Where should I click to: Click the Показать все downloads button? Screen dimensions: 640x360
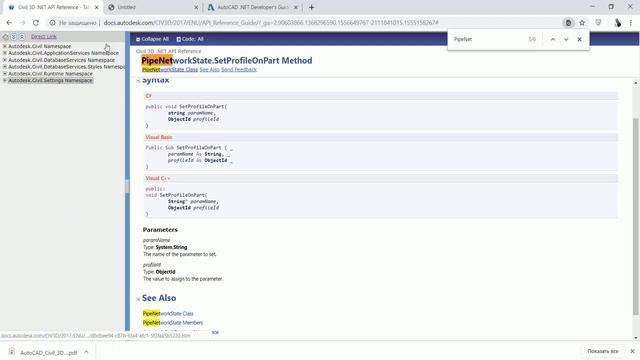click(x=603, y=351)
